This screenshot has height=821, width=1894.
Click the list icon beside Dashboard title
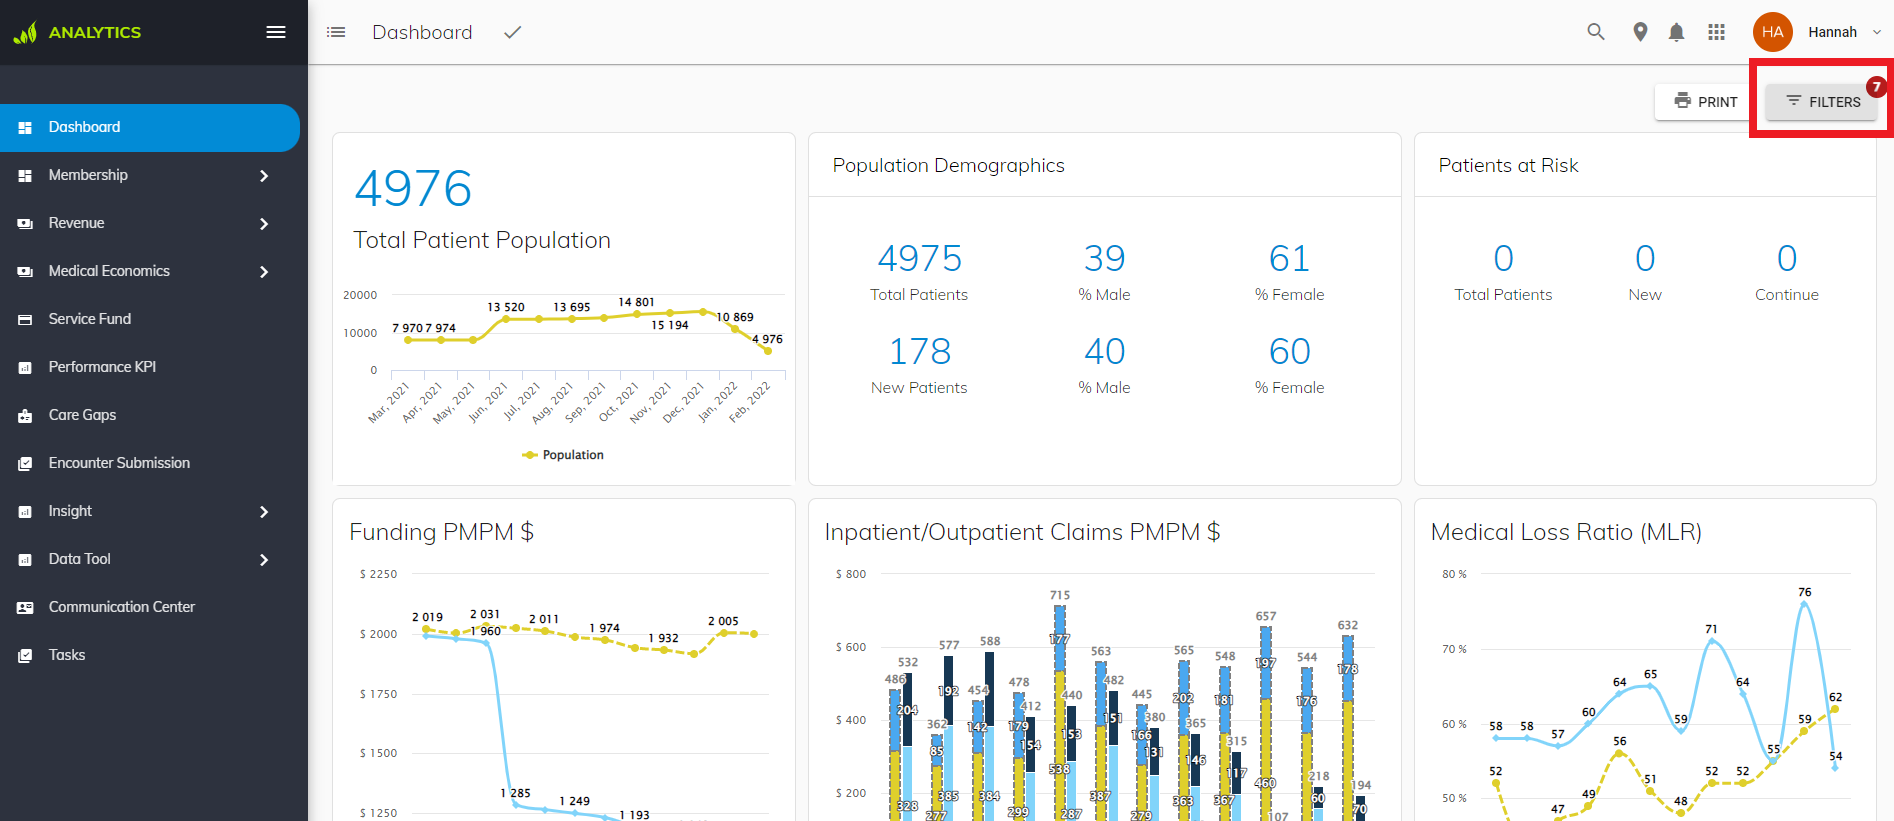tap(336, 32)
